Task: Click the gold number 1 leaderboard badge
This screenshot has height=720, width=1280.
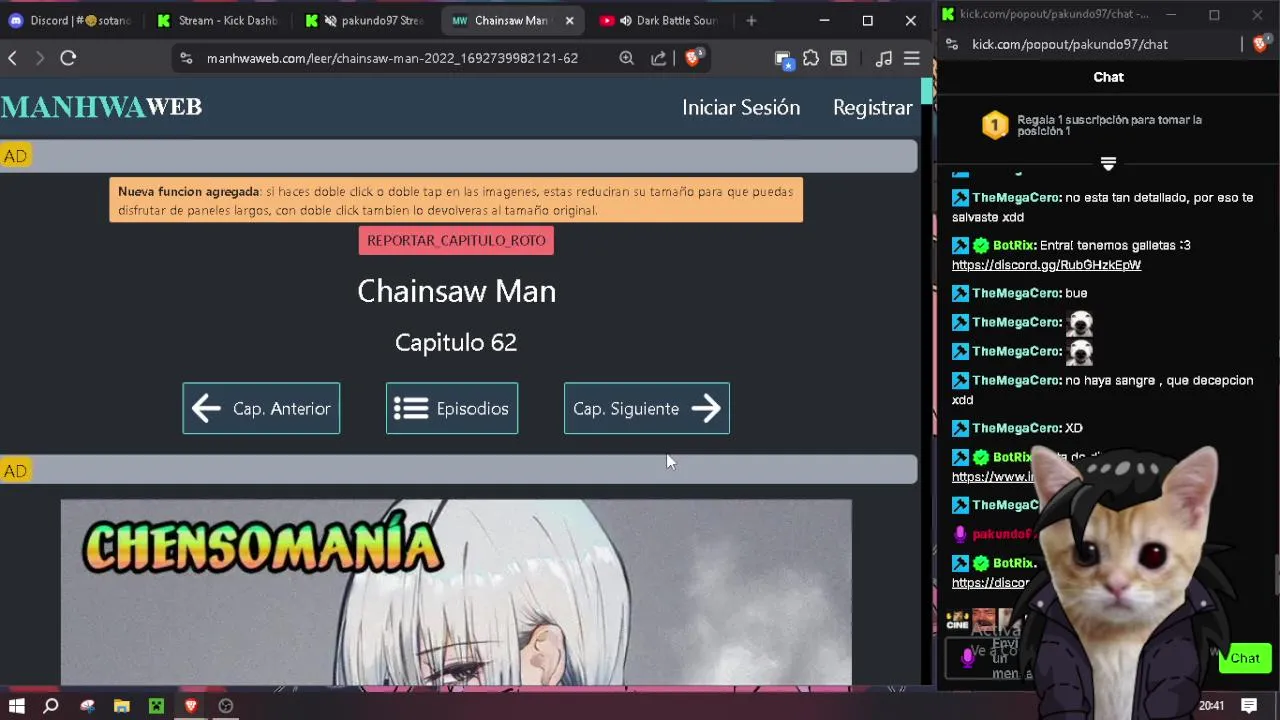Action: tap(995, 125)
